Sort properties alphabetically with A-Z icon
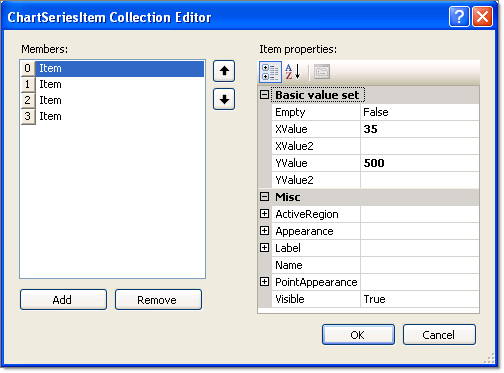Screen dimensions: 504x373 tap(293, 72)
